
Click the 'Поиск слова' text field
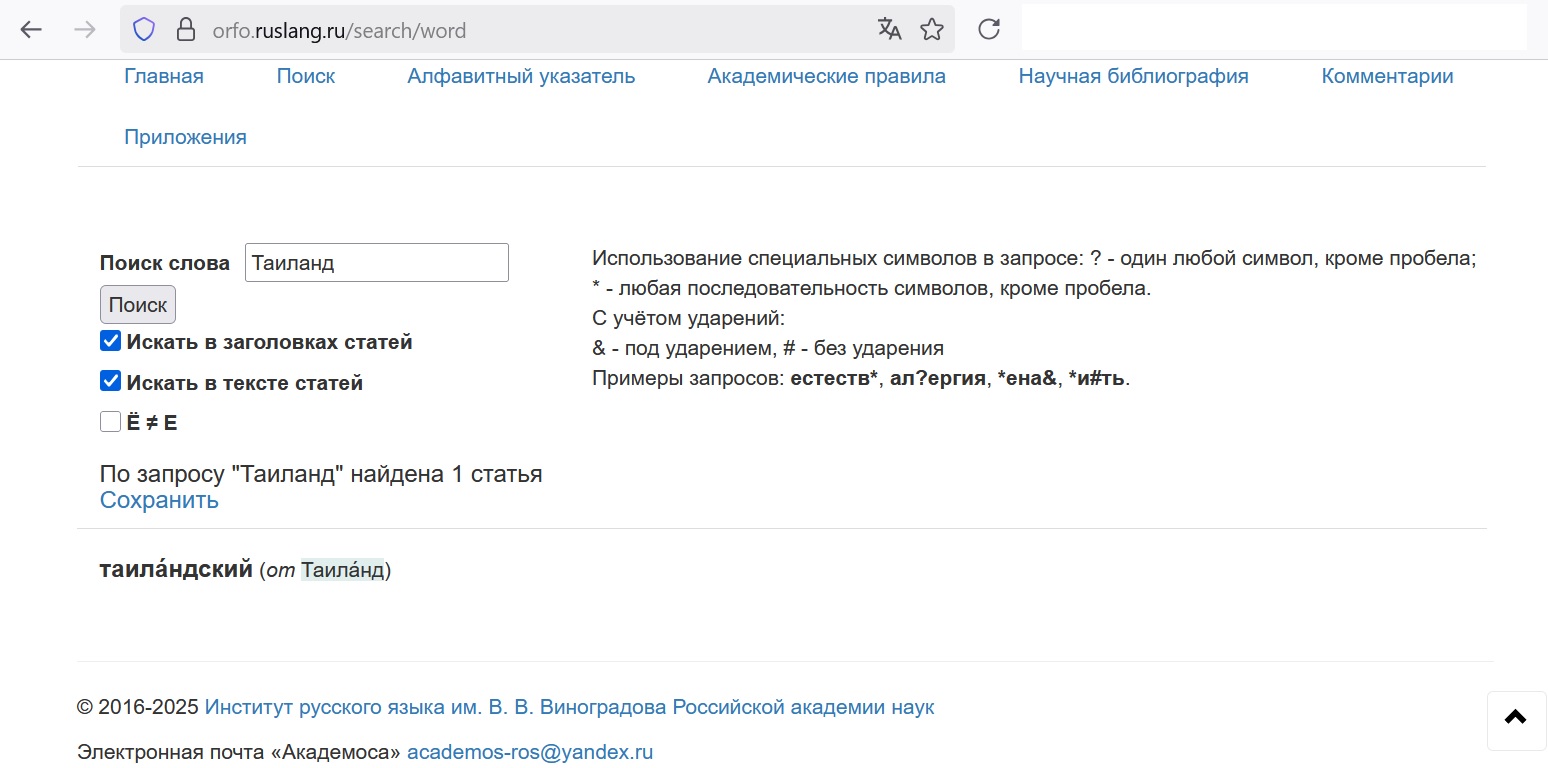tap(376, 263)
